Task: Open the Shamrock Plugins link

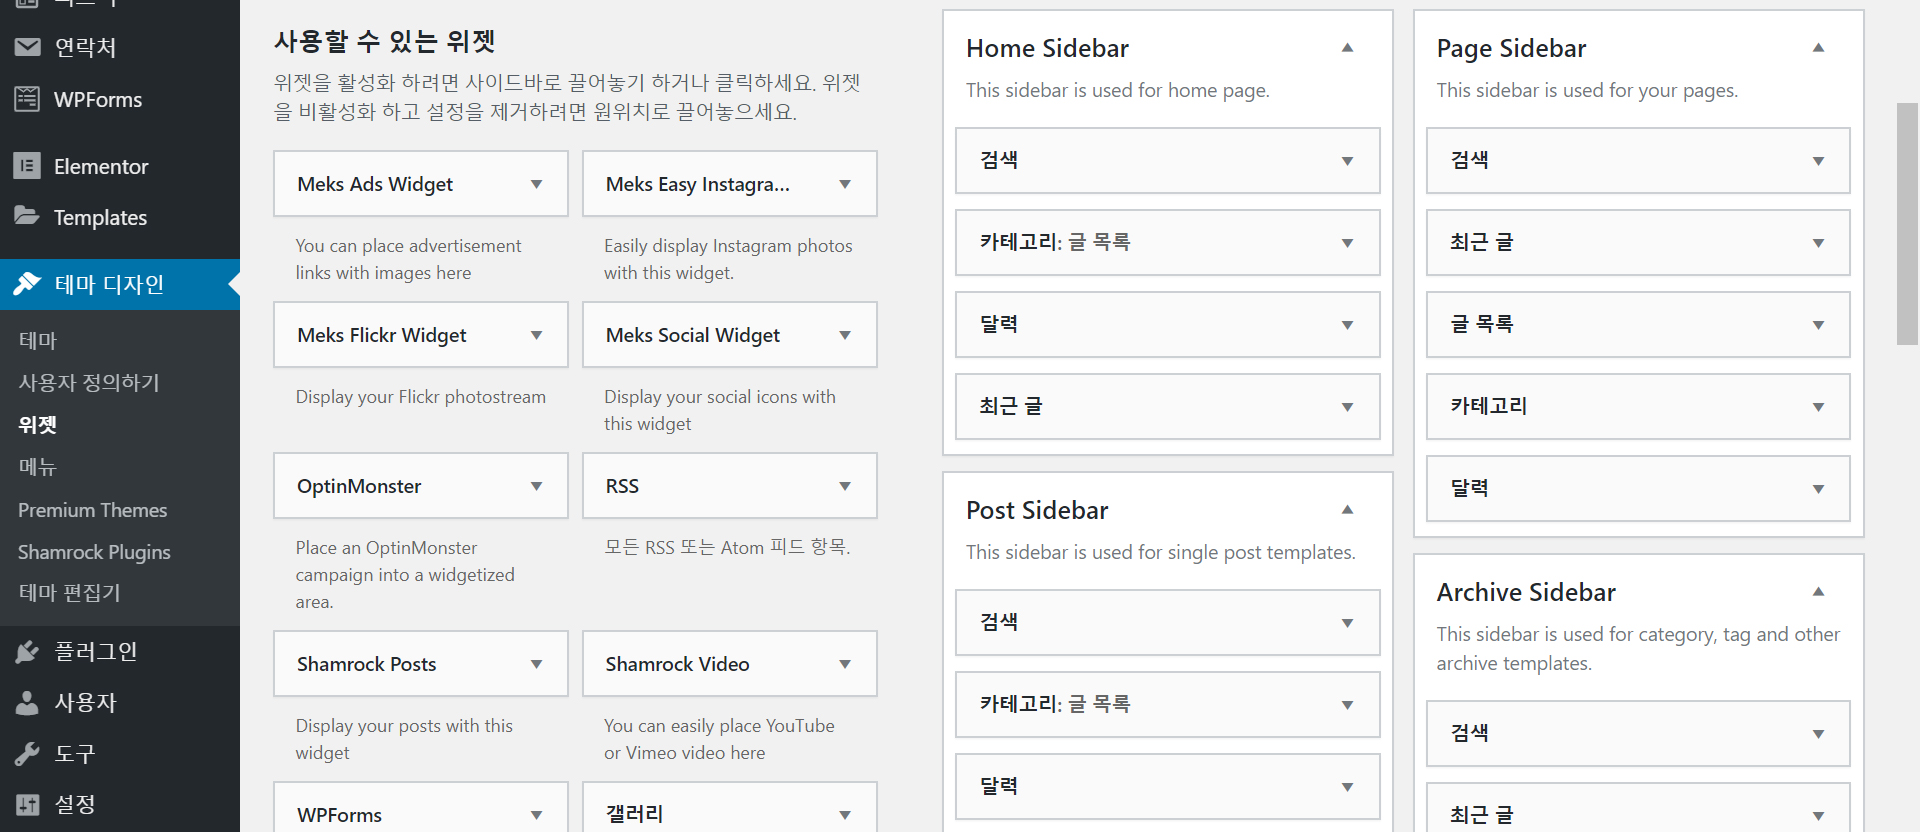Action: (94, 552)
